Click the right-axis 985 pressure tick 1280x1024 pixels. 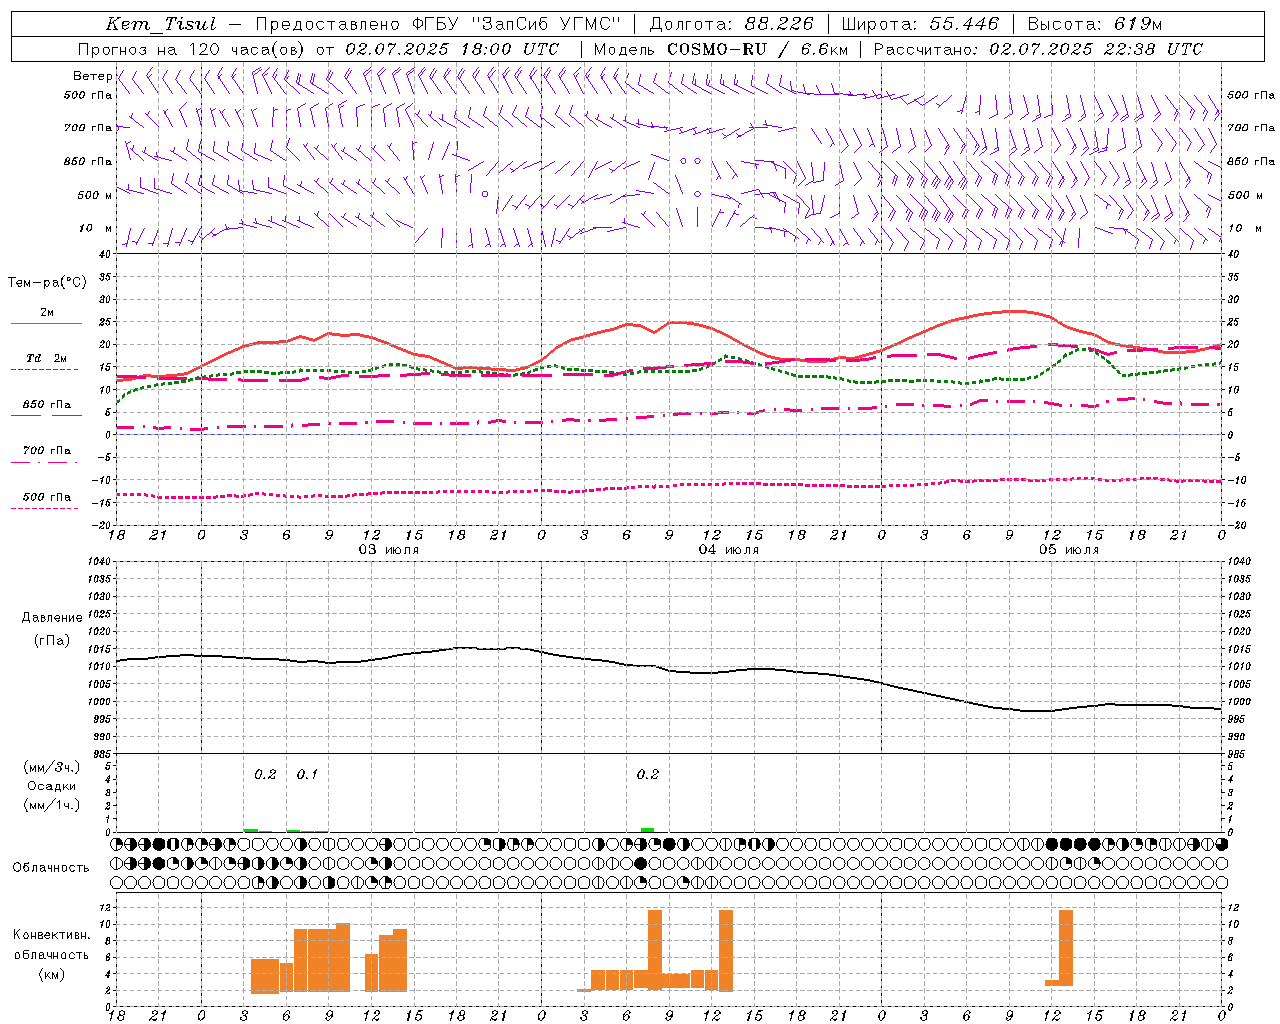click(1238, 755)
